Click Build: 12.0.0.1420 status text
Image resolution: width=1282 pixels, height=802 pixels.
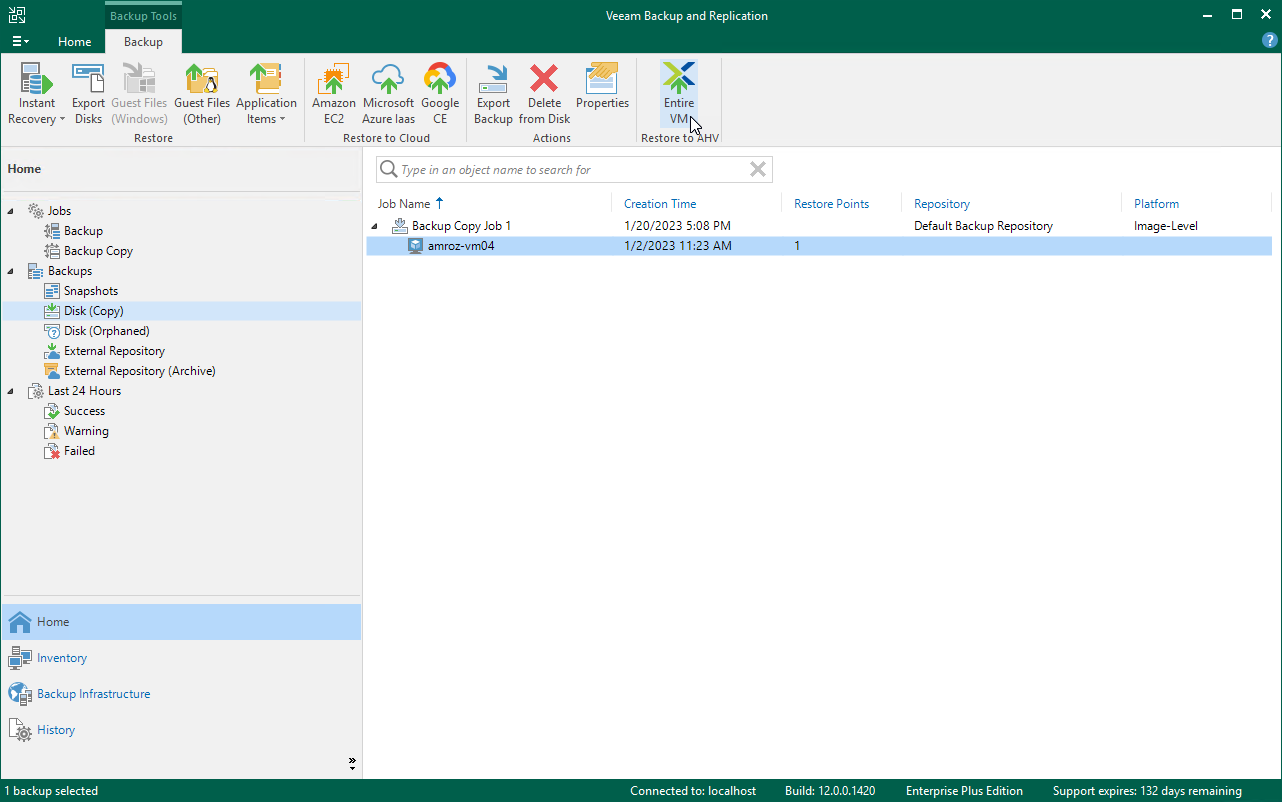[830, 791]
